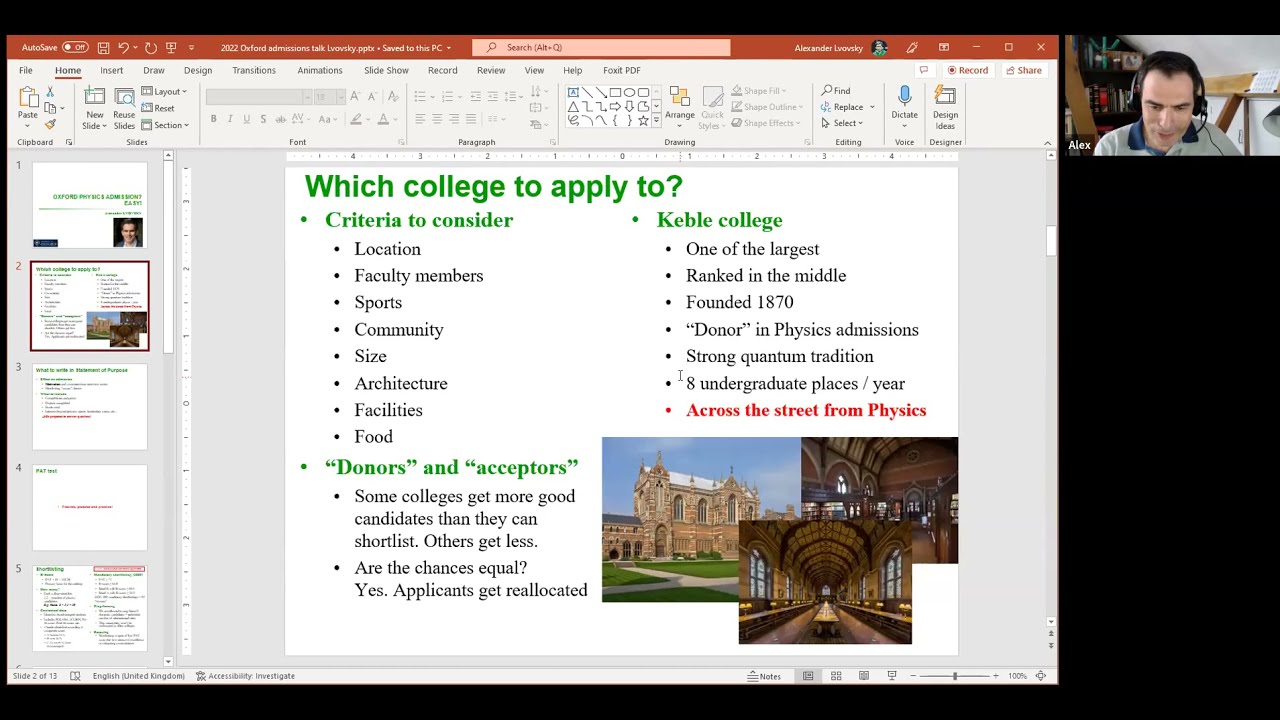Toggle Strikethrough formatting
The width and height of the screenshot is (1280, 720).
pyautogui.click(x=280, y=119)
